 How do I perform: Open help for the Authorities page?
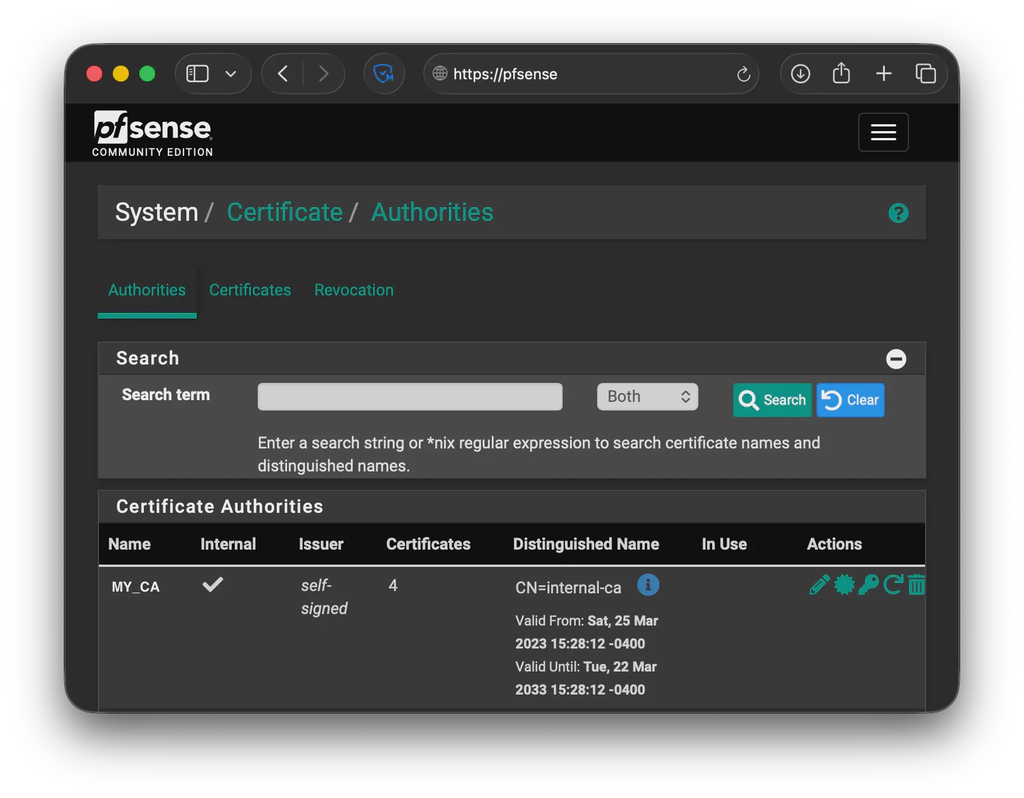coord(898,213)
